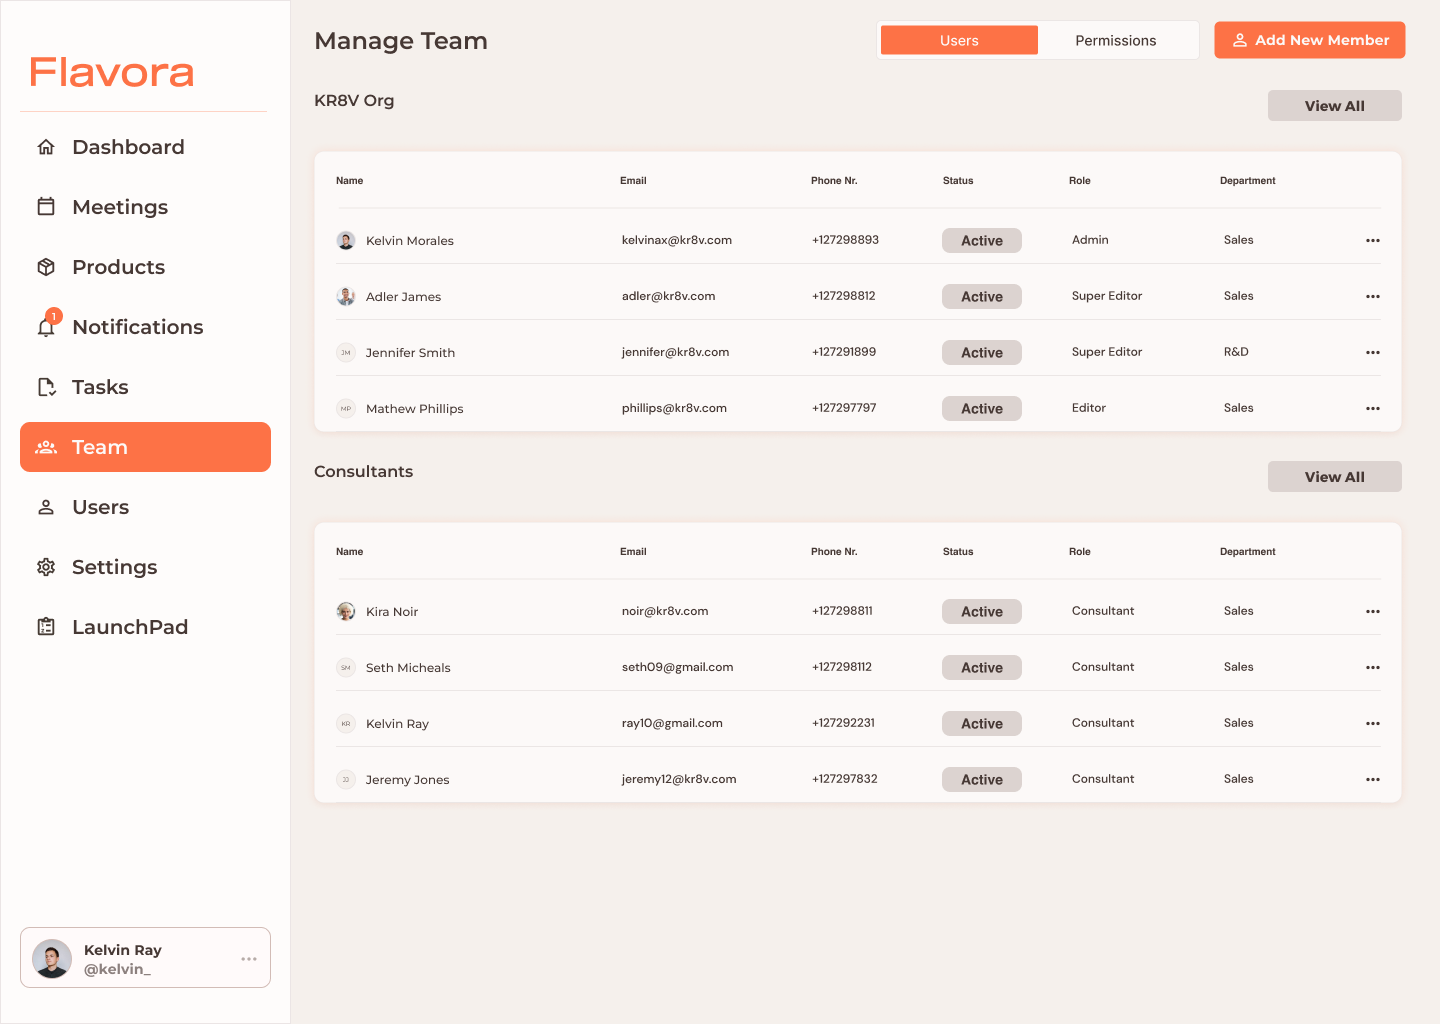Switch to the Permissions tab
This screenshot has height=1024, width=1440.
coord(1115,40)
